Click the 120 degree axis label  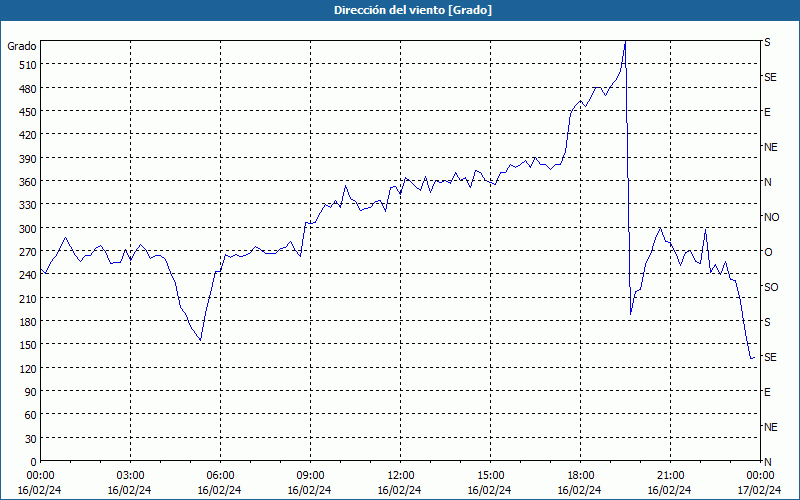click(28, 368)
